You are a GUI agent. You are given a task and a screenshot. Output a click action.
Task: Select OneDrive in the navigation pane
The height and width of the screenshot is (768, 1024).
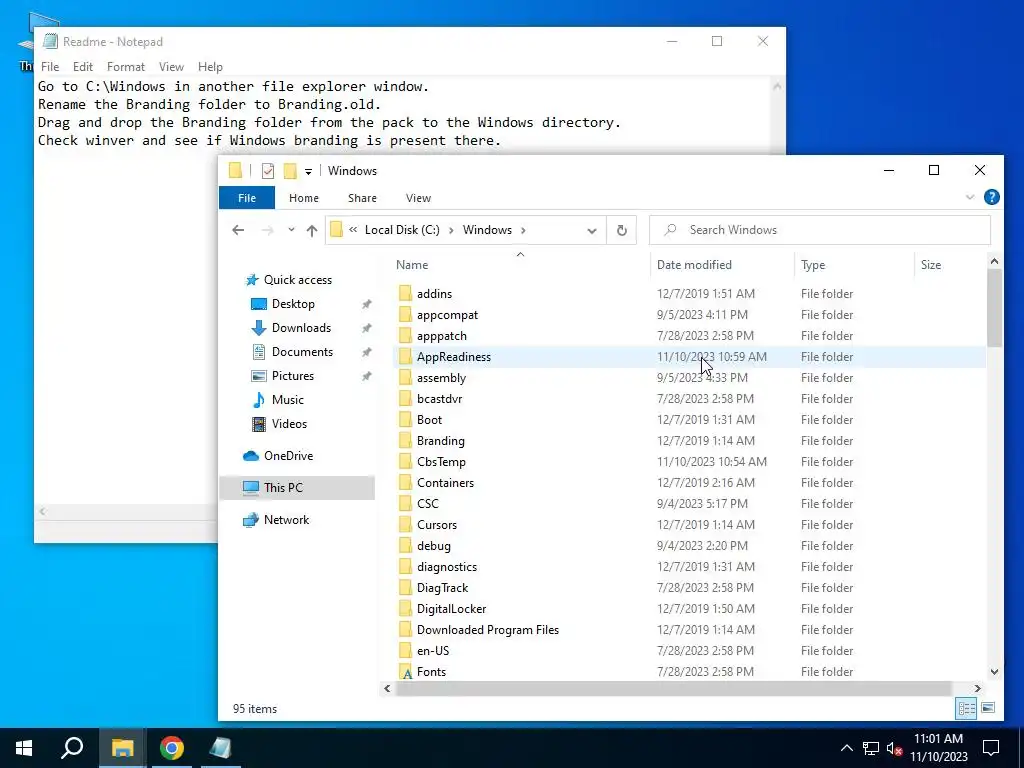click(x=288, y=456)
